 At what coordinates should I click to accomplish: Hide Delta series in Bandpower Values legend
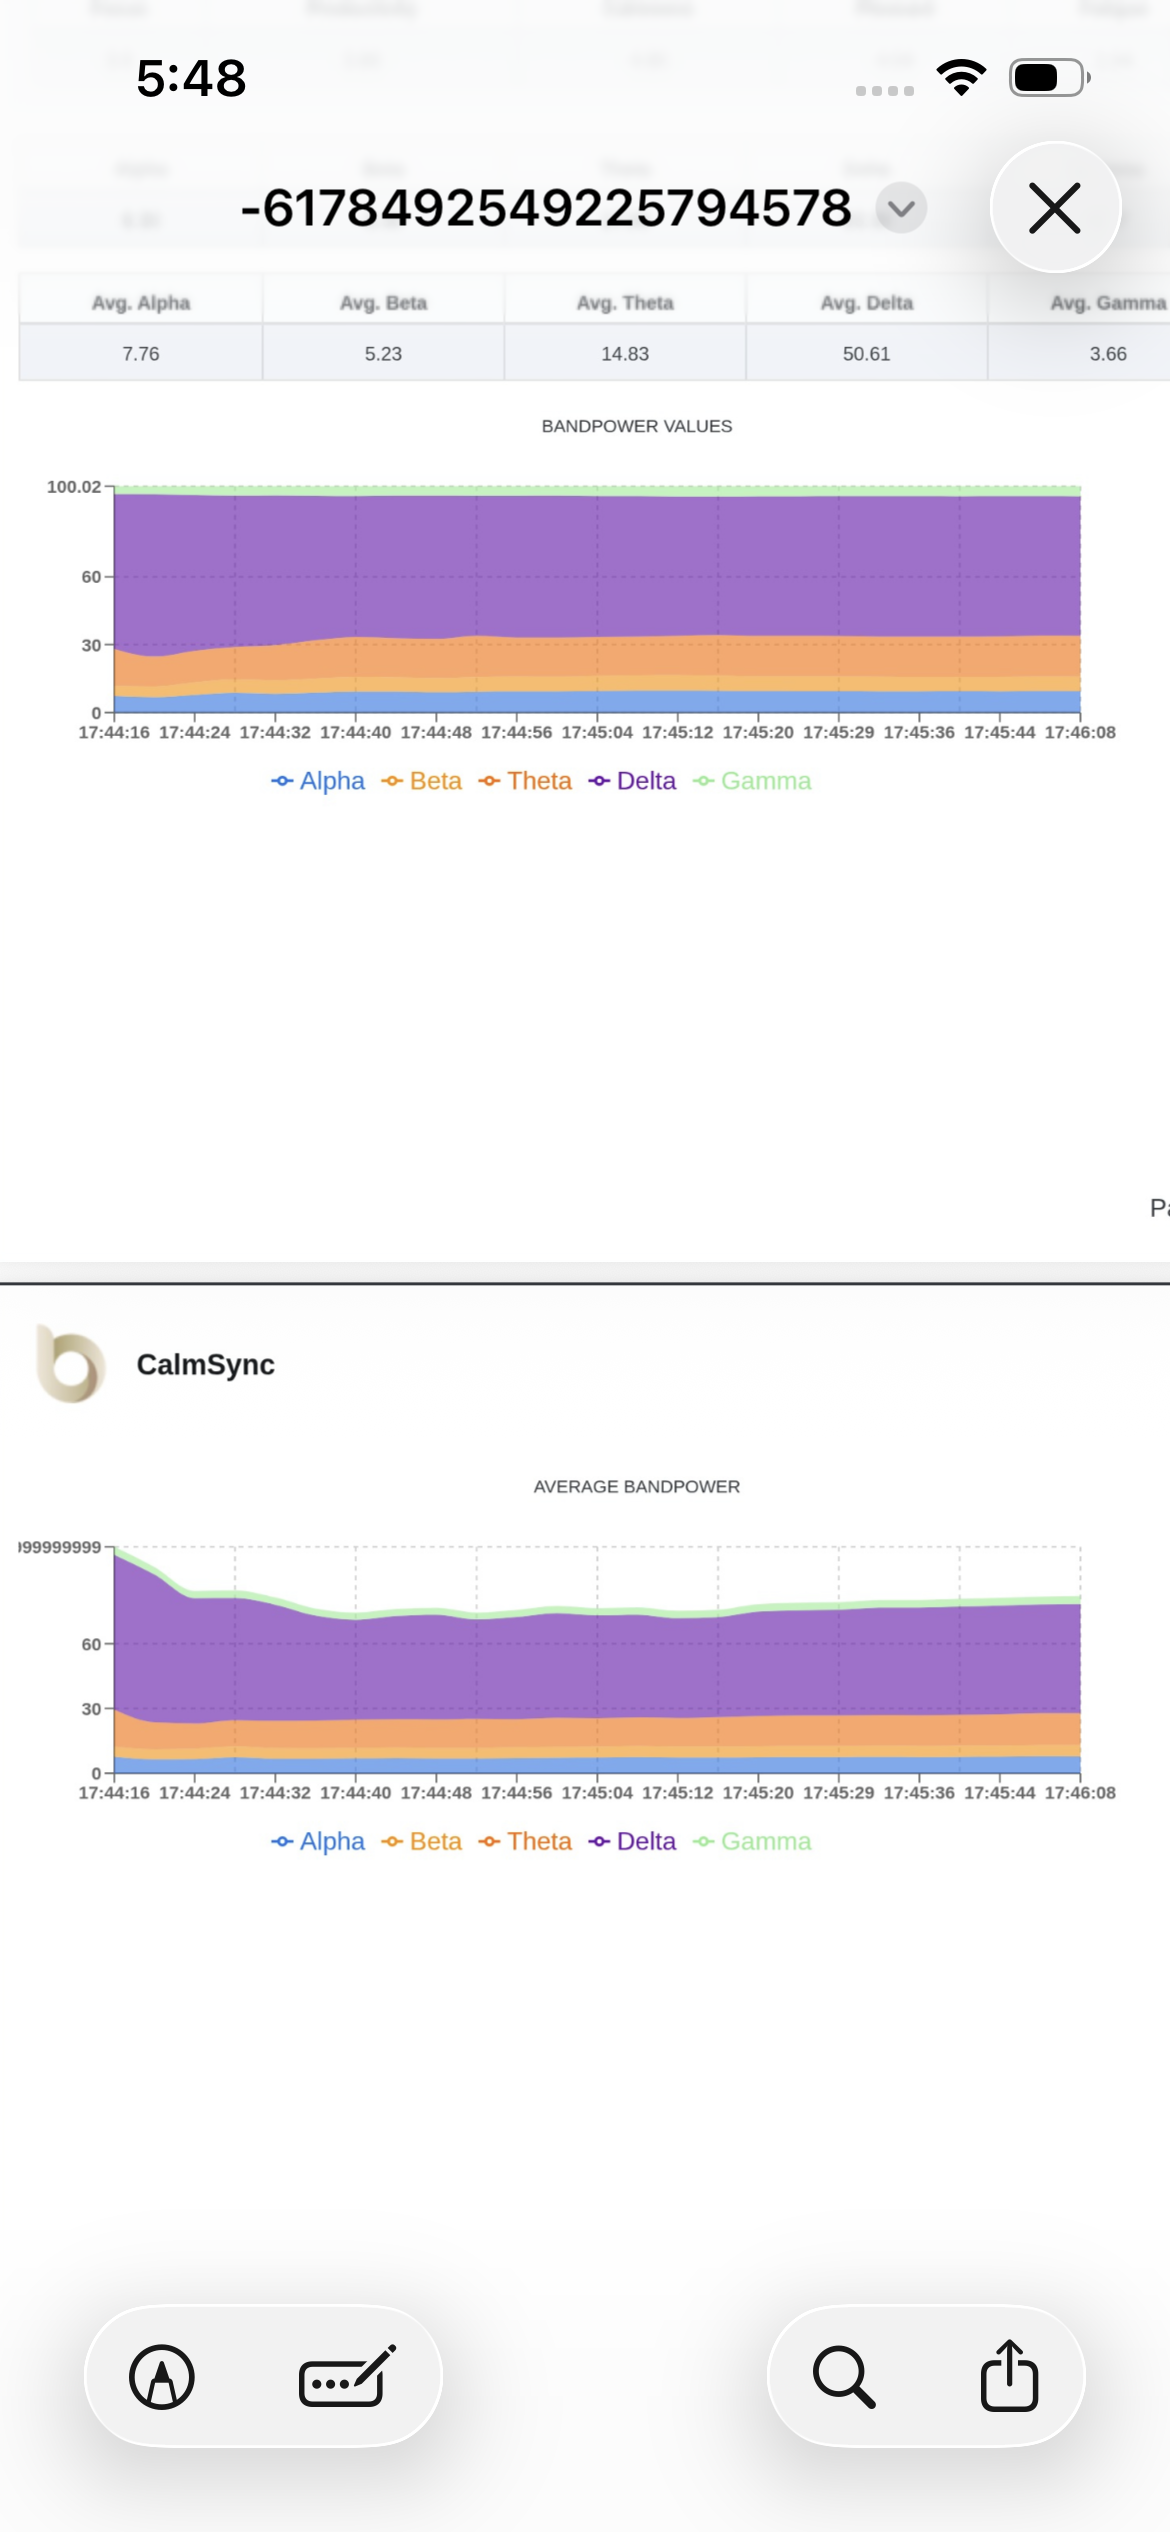coord(633,781)
